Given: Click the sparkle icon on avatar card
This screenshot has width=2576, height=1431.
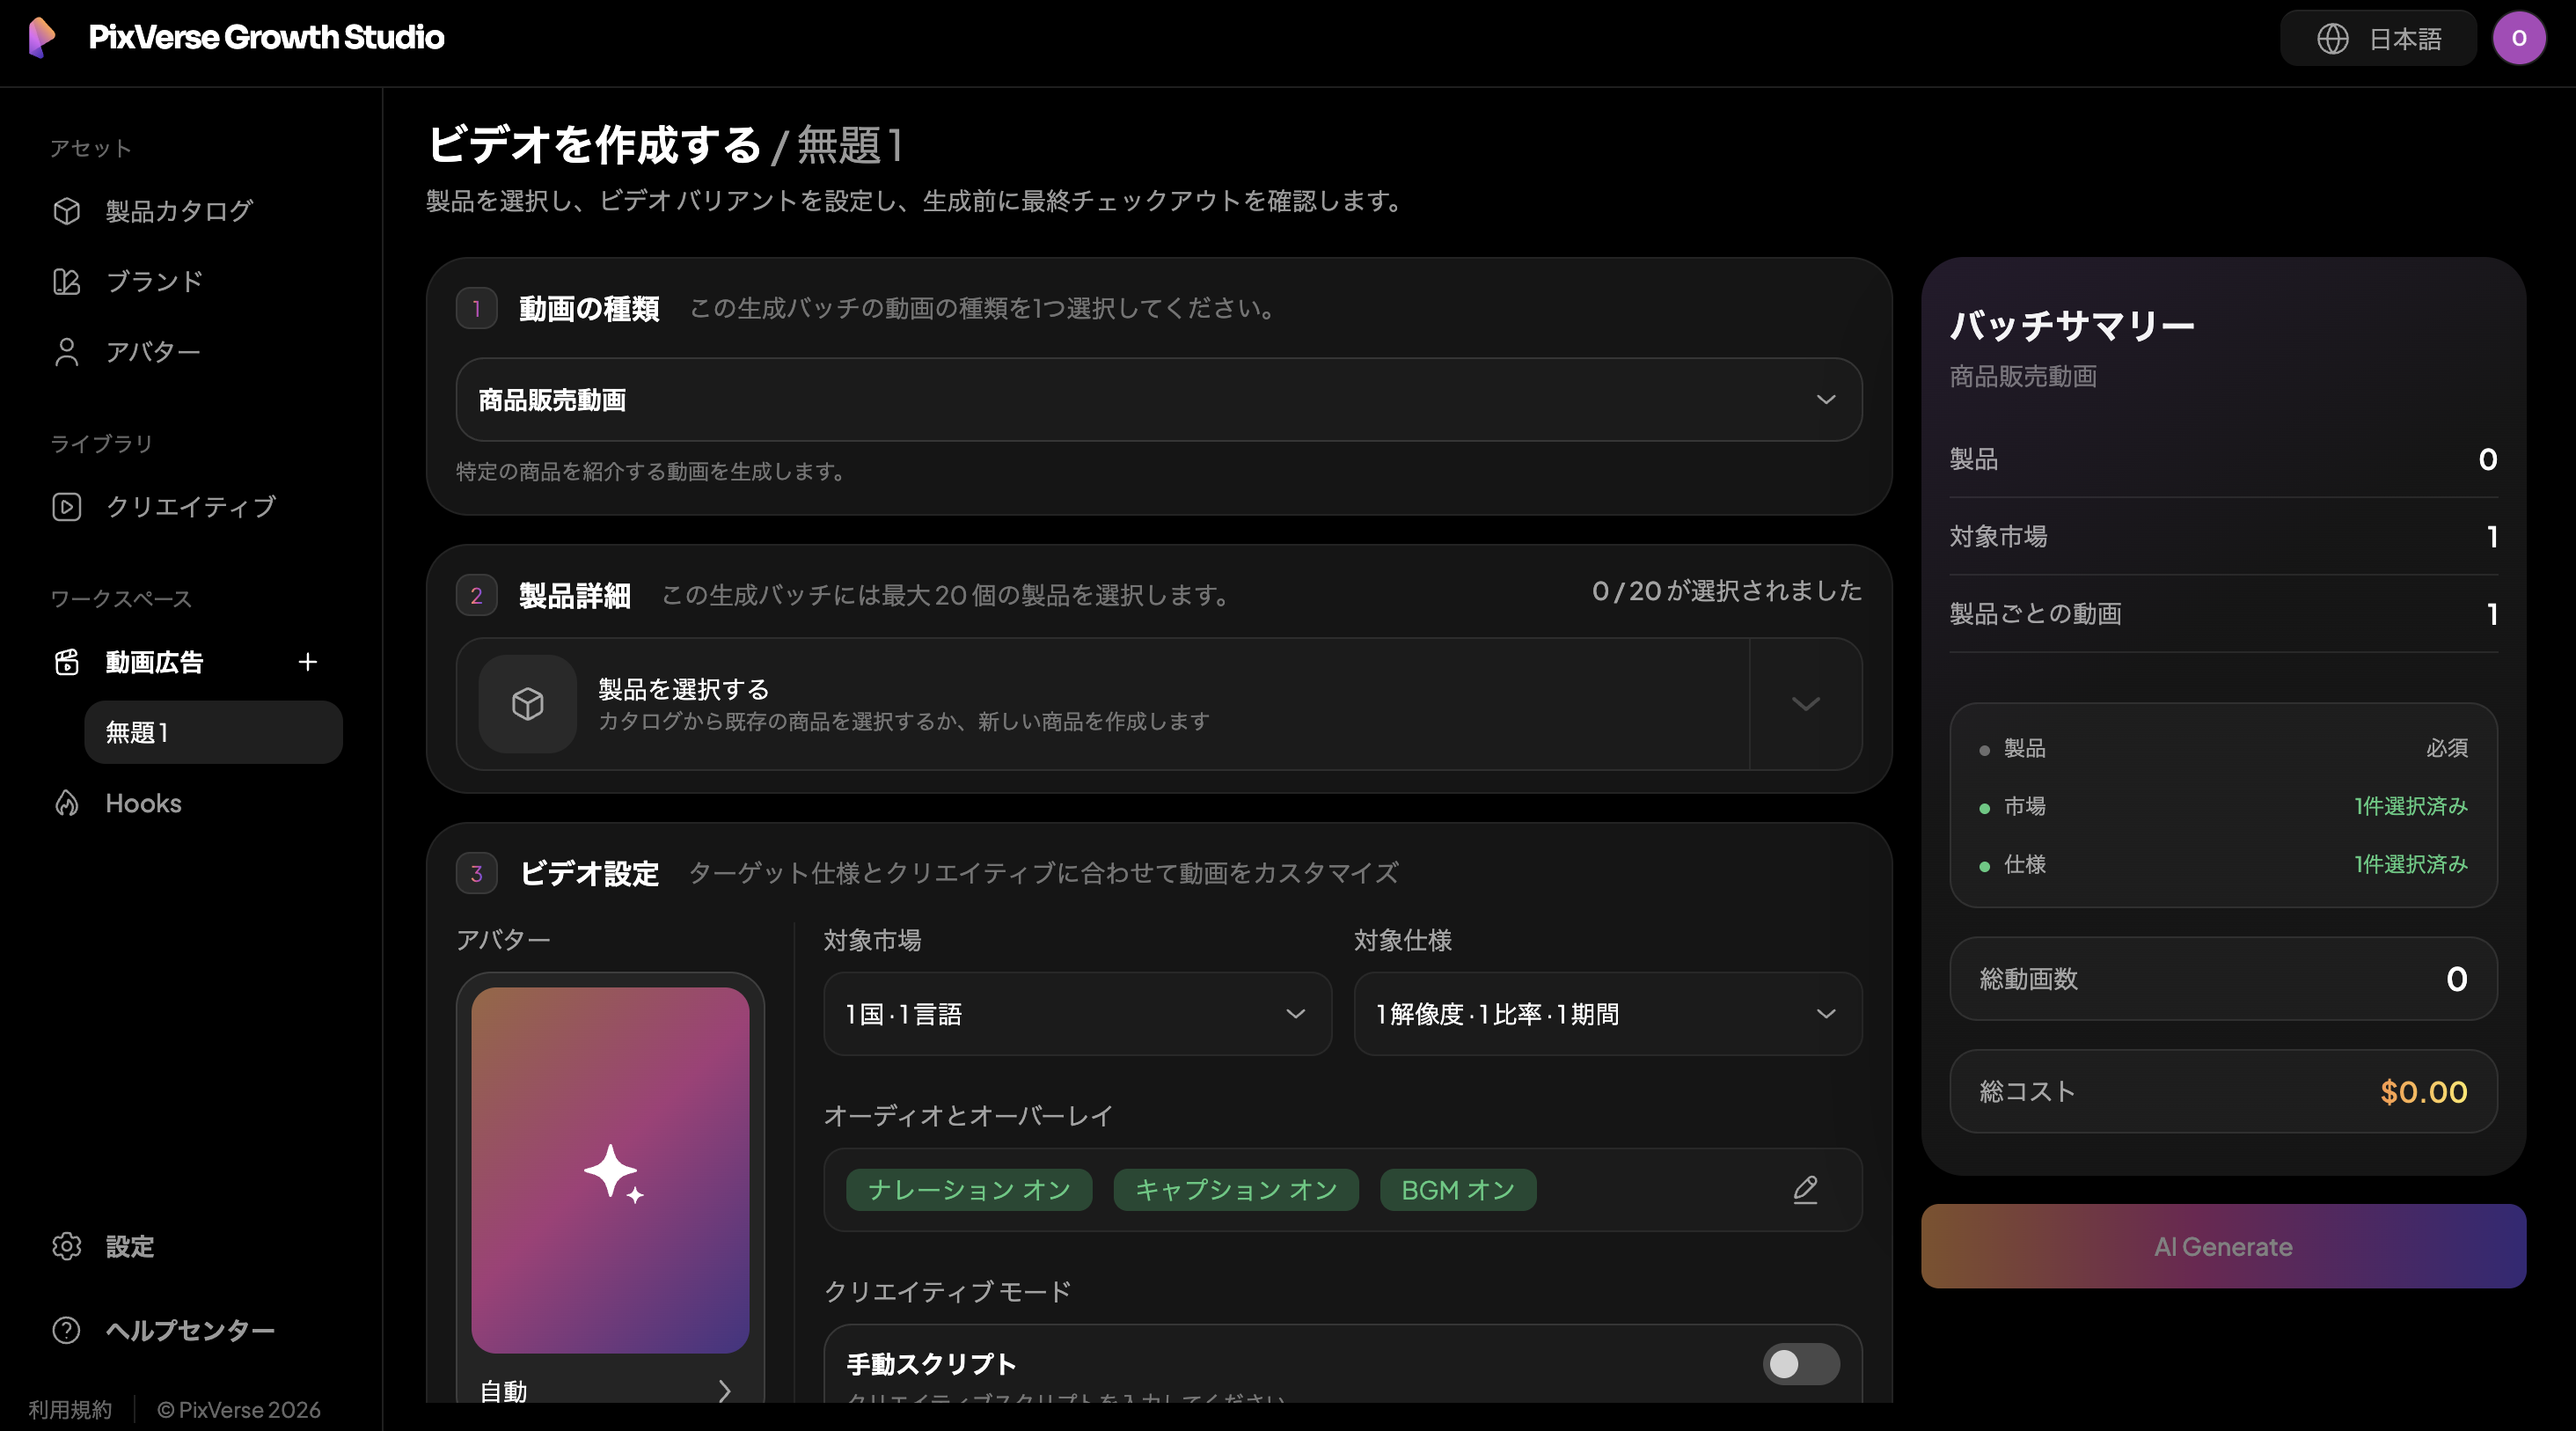Looking at the screenshot, I should click(x=613, y=1173).
